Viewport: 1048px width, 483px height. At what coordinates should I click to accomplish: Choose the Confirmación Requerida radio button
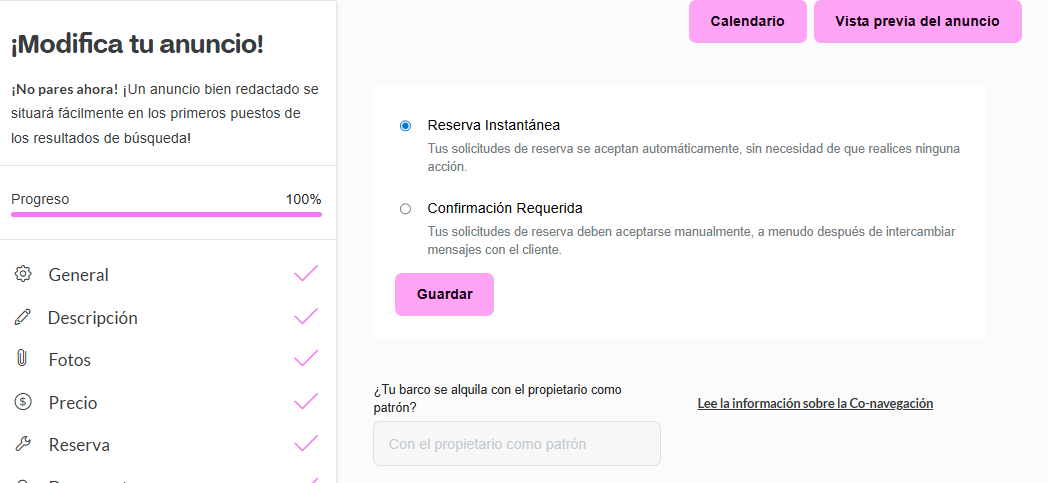[405, 209]
